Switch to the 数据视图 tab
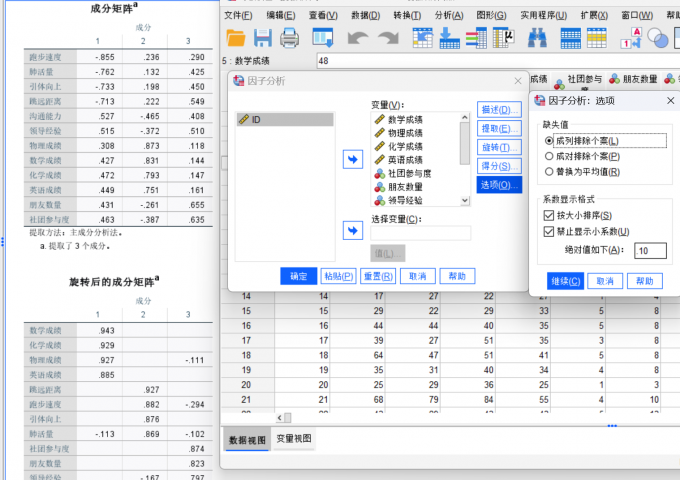This screenshot has width=680, height=480. (x=247, y=440)
